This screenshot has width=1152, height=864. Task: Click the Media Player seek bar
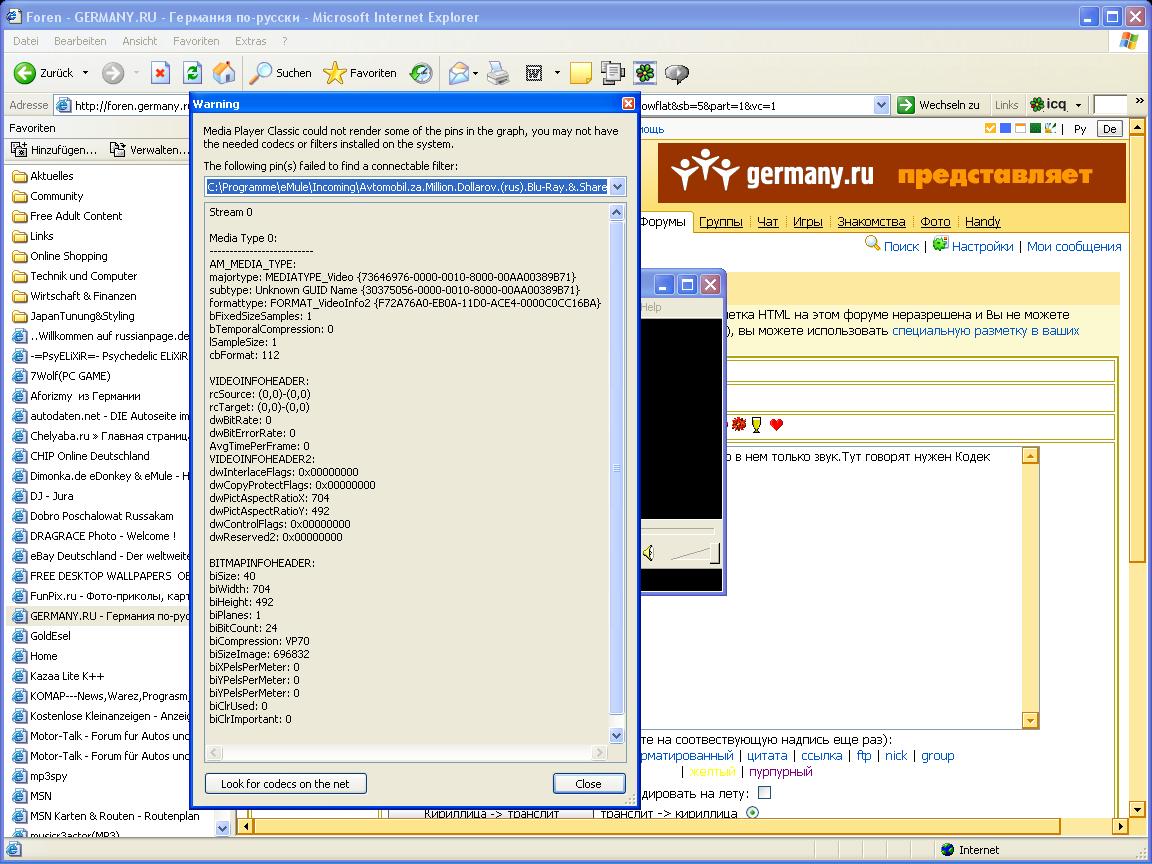(x=677, y=529)
